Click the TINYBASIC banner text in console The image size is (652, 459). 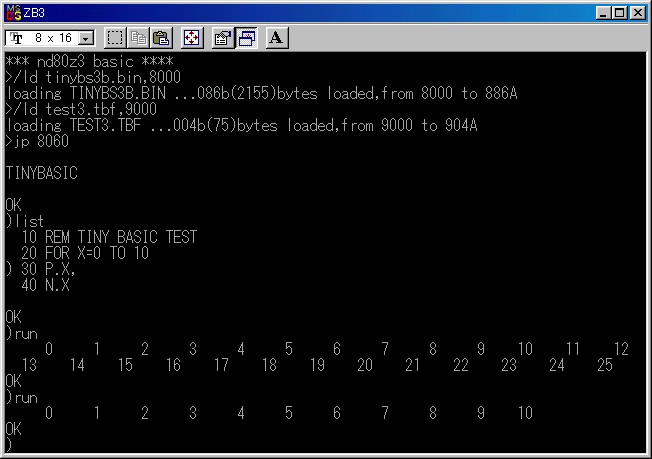41,173
